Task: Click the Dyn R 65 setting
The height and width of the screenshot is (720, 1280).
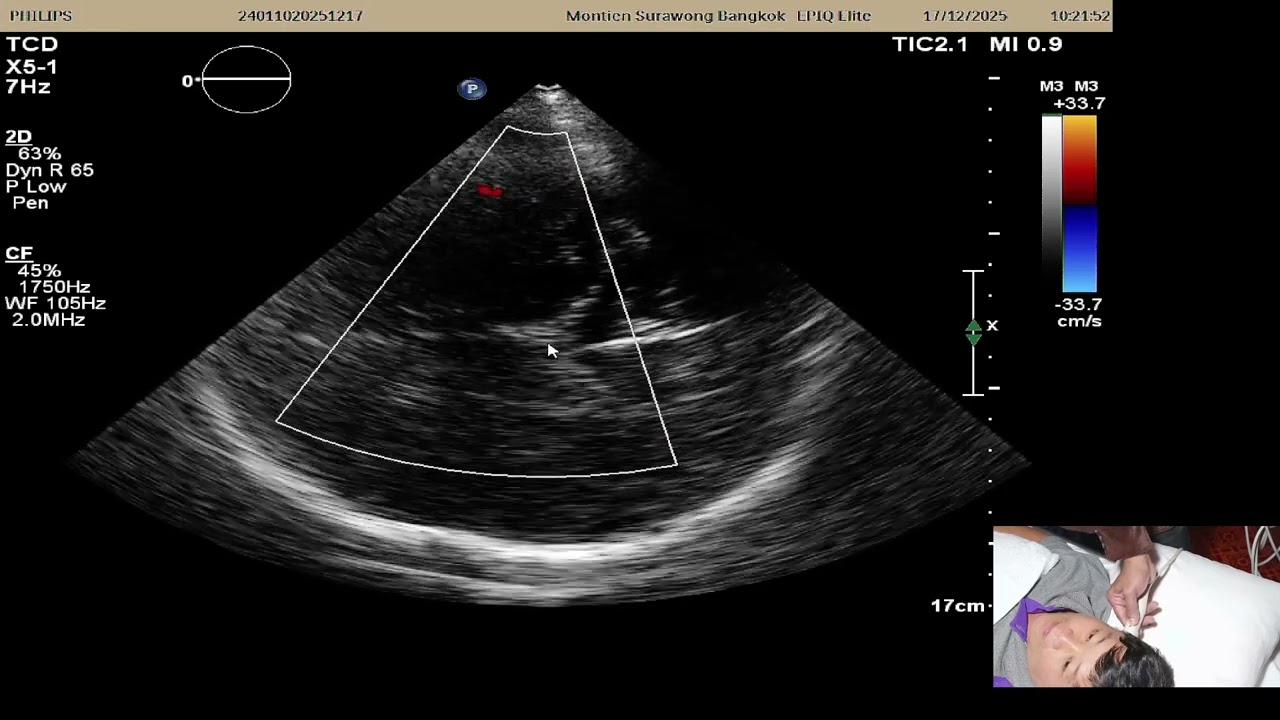Action: coord(50,170)
